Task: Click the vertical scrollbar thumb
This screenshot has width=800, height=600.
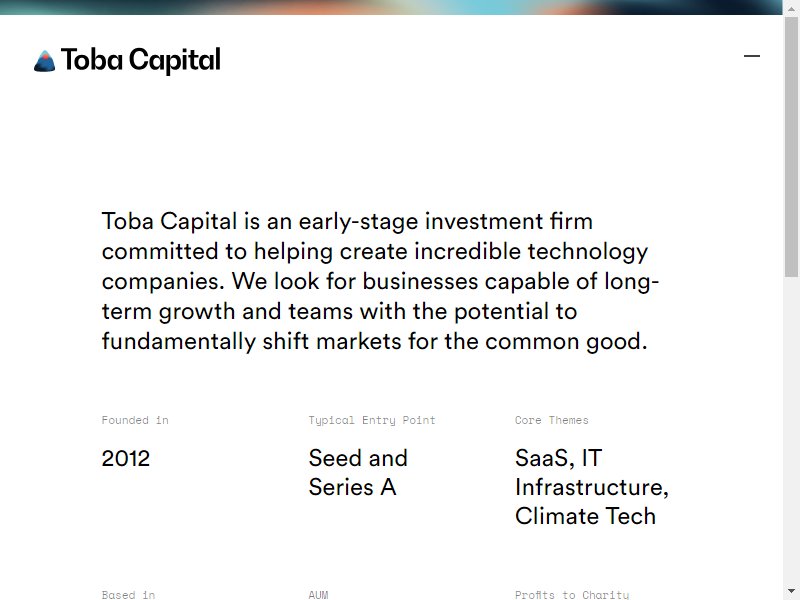Action: [791, 147]
